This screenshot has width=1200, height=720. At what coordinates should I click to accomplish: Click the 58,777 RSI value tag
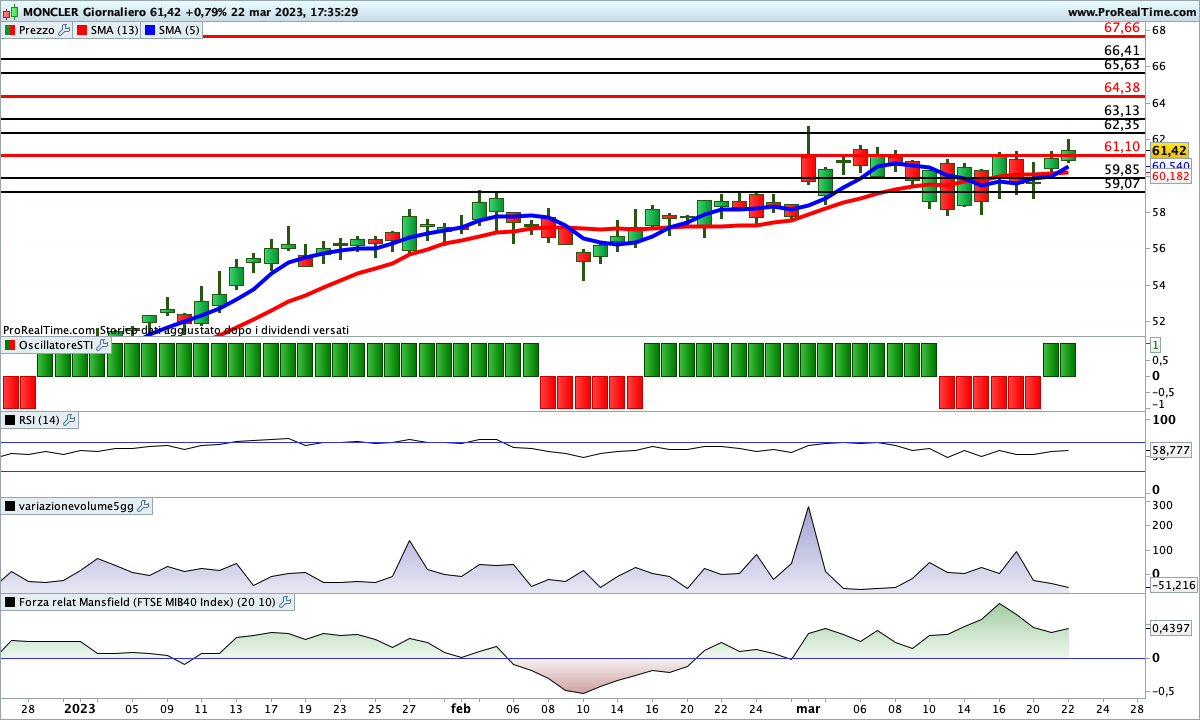coord(1171,451)
